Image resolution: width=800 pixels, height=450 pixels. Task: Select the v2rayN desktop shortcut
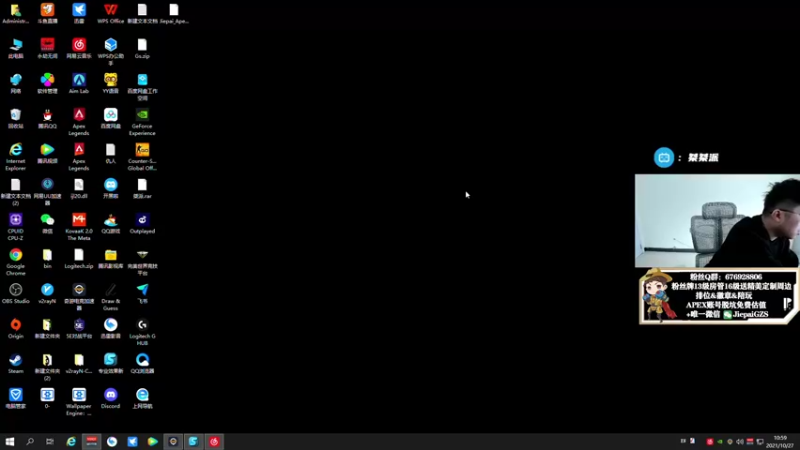[47, 293]
